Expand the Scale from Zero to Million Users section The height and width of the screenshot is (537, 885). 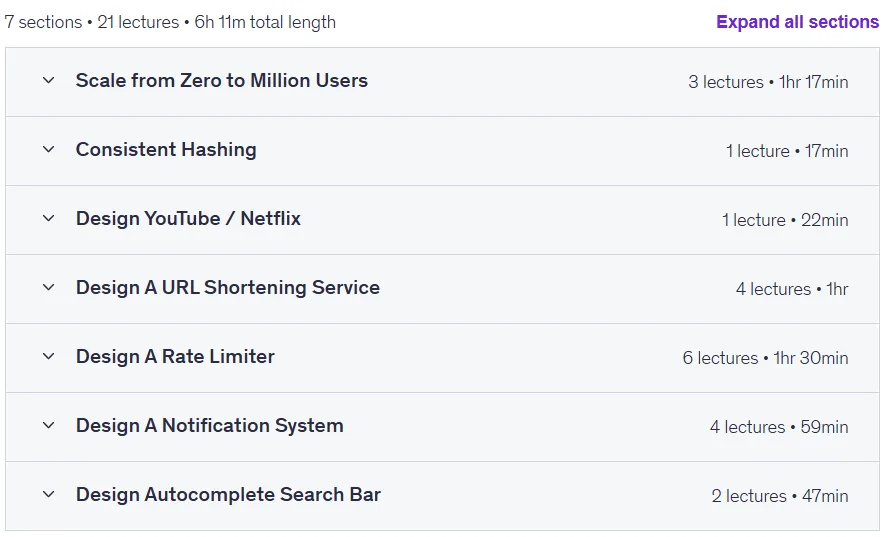[222, 80]
